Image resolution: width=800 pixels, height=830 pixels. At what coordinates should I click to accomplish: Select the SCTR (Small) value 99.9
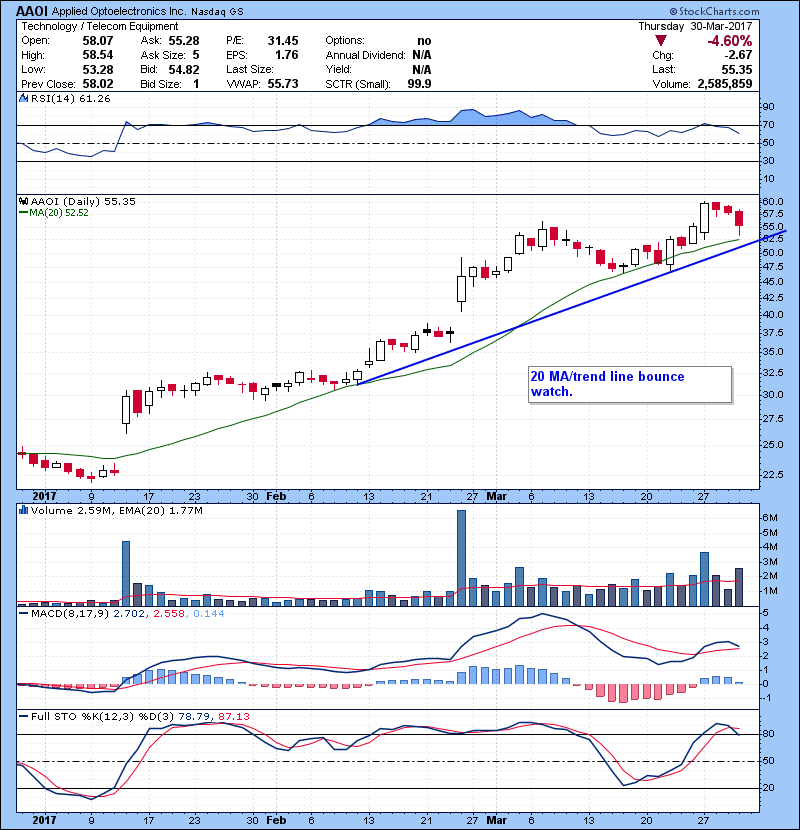[x=419, y=84]
